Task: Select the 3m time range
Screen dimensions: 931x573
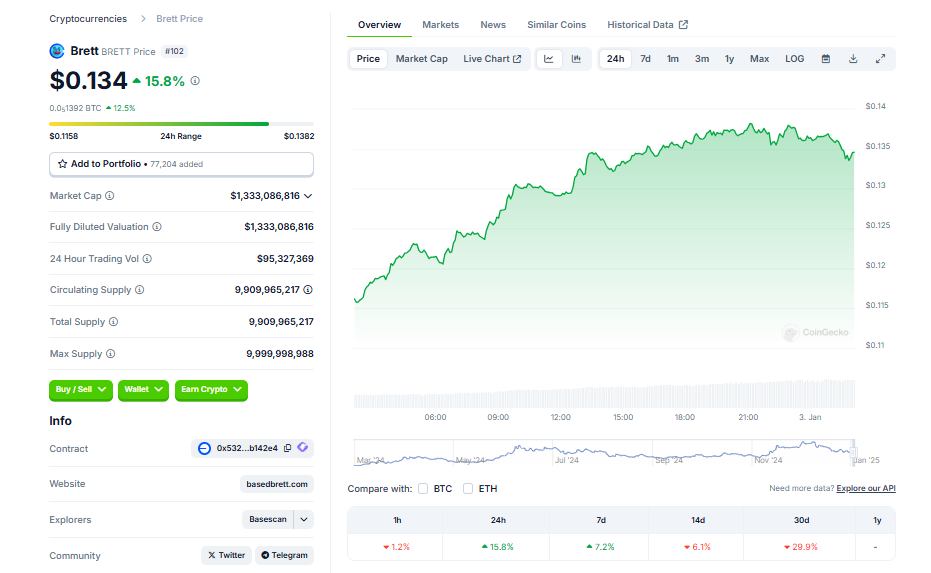Action: [x=702, y=59]
